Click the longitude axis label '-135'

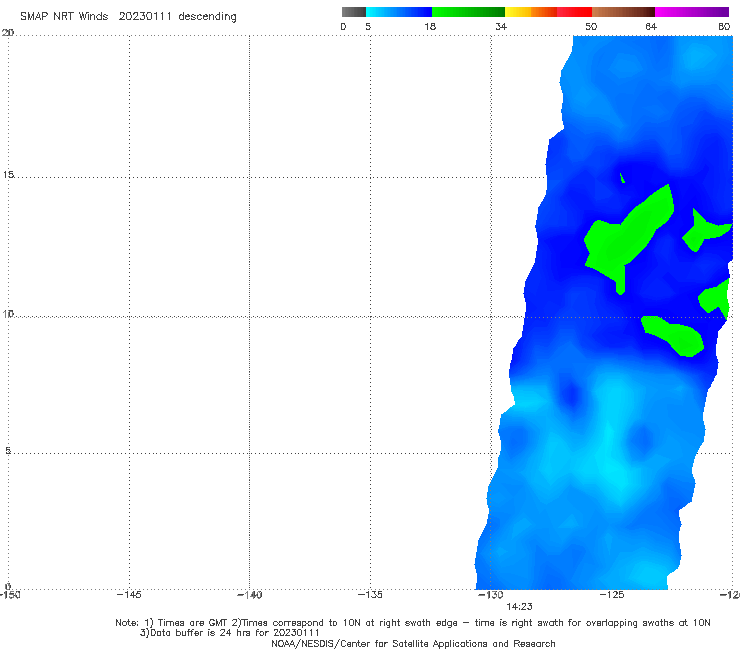370,595
